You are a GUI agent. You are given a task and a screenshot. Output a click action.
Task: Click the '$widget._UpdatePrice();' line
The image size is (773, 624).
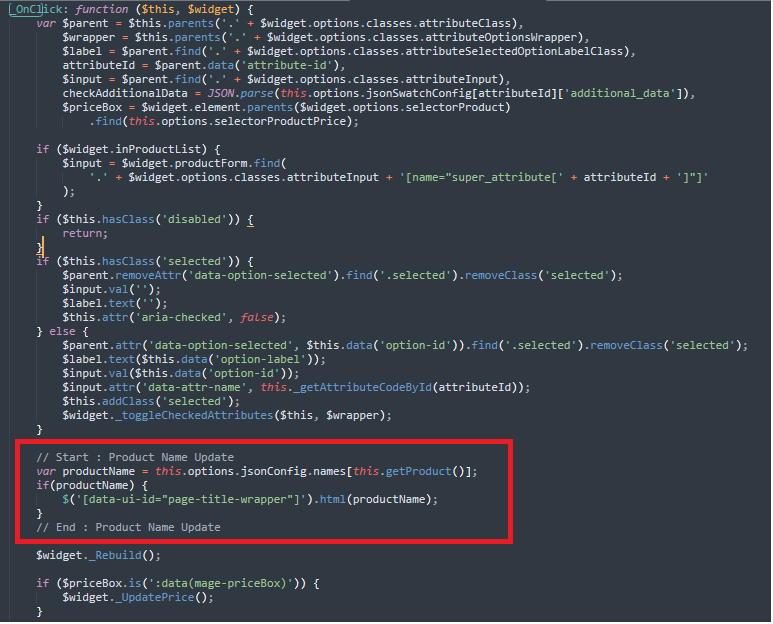(x=138, y=597)
